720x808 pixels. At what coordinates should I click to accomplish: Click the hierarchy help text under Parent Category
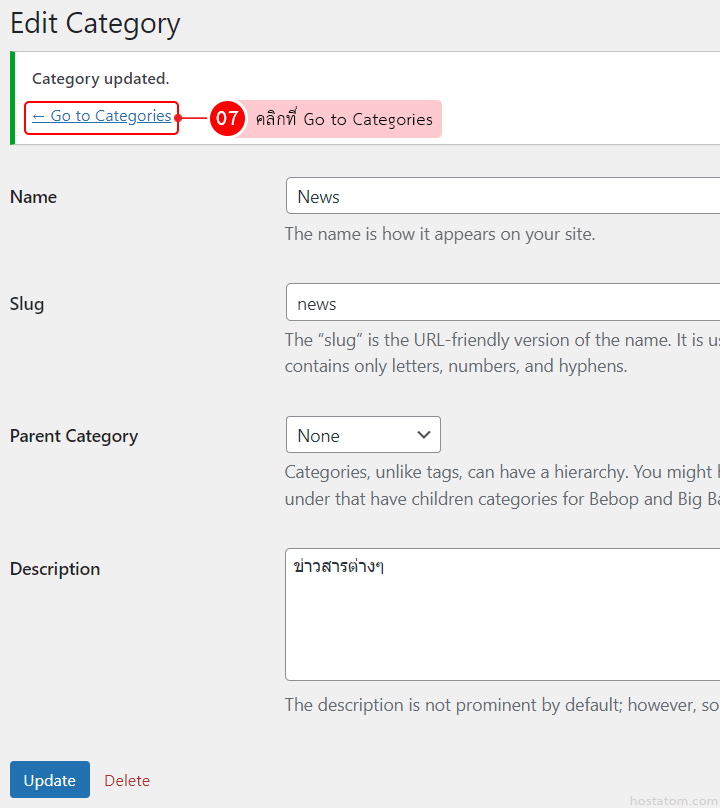coord(500,485)
